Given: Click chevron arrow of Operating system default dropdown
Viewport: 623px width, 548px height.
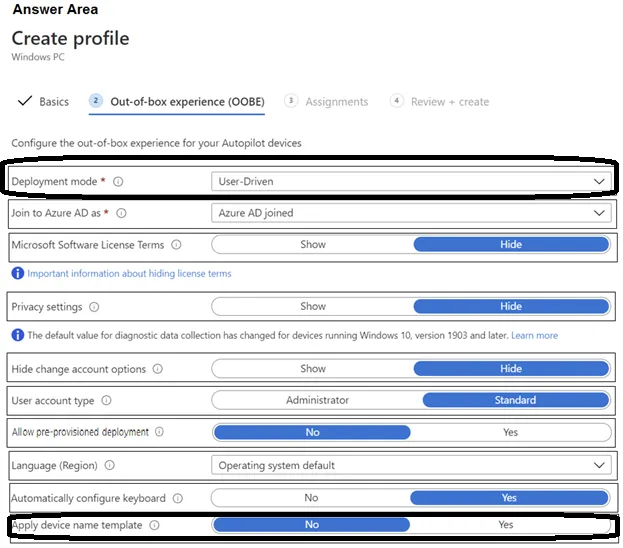Looking at the screenshot, I should (x=599, y=465).
